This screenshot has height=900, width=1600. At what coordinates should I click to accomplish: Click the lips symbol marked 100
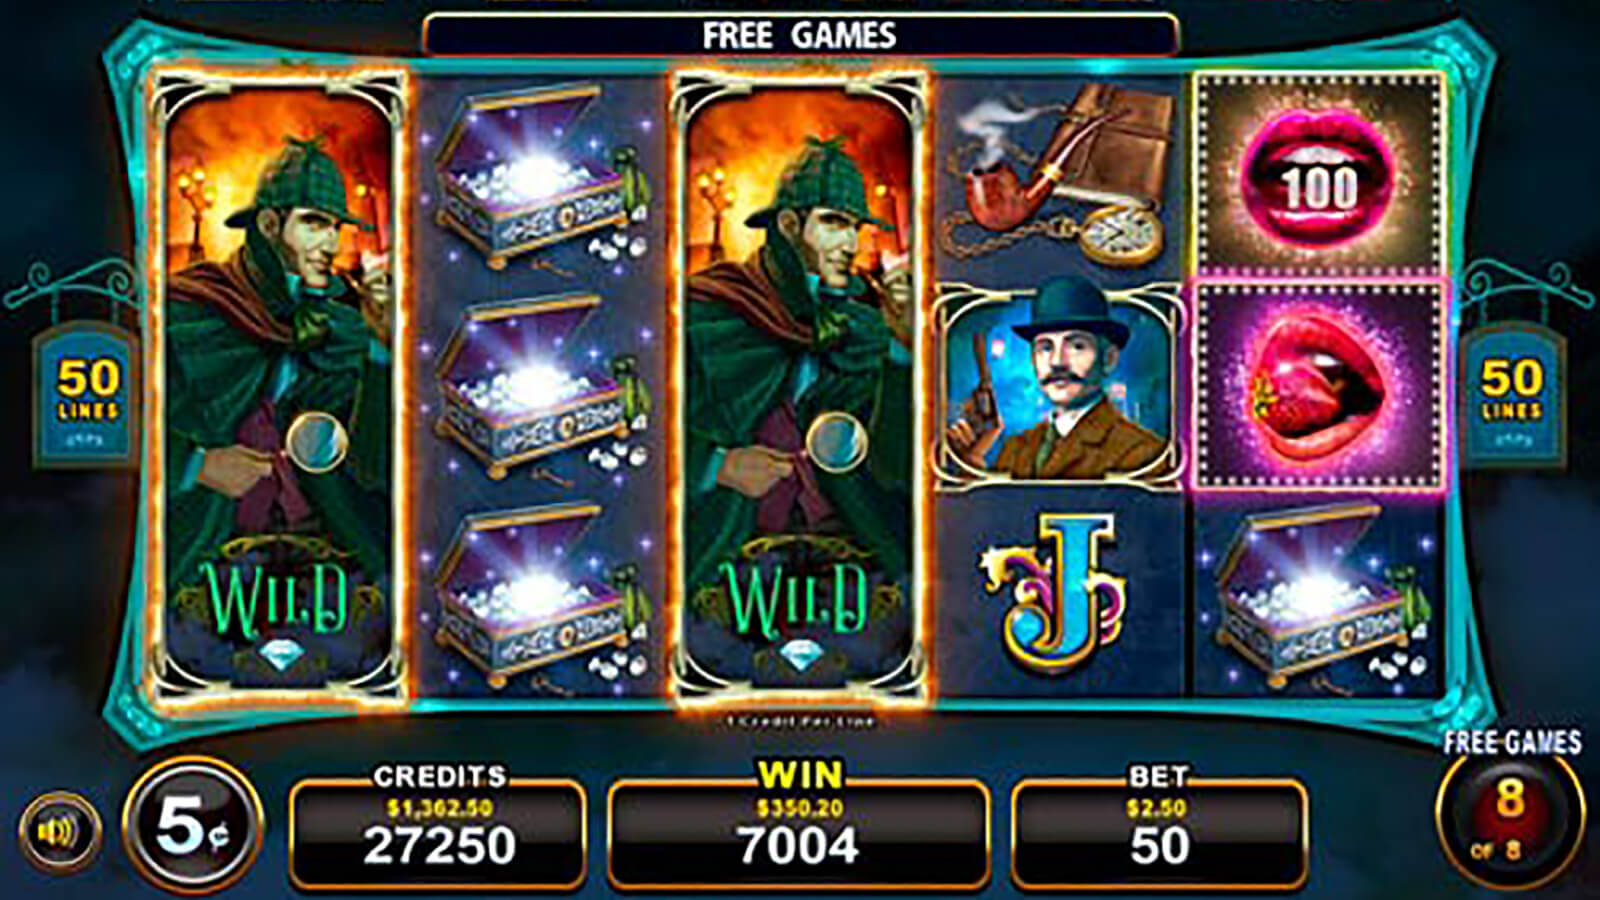tap(1320, 174)
